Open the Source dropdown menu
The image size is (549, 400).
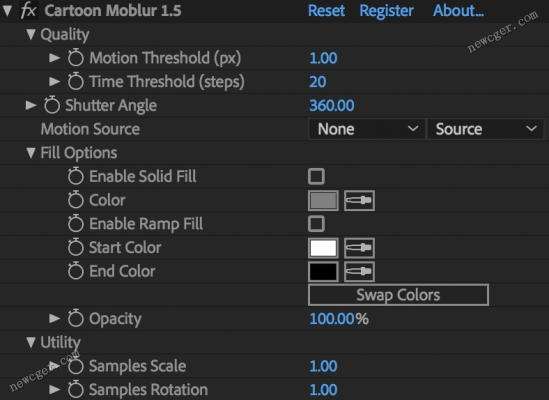[485, 129]
